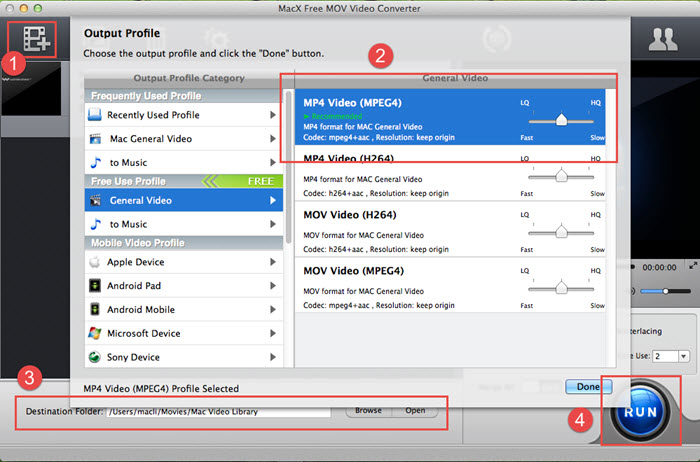The height and width of the screenshot is (462, 700).
Task: Click the Mac General Video clapboard icon
Action: (95, 139)
